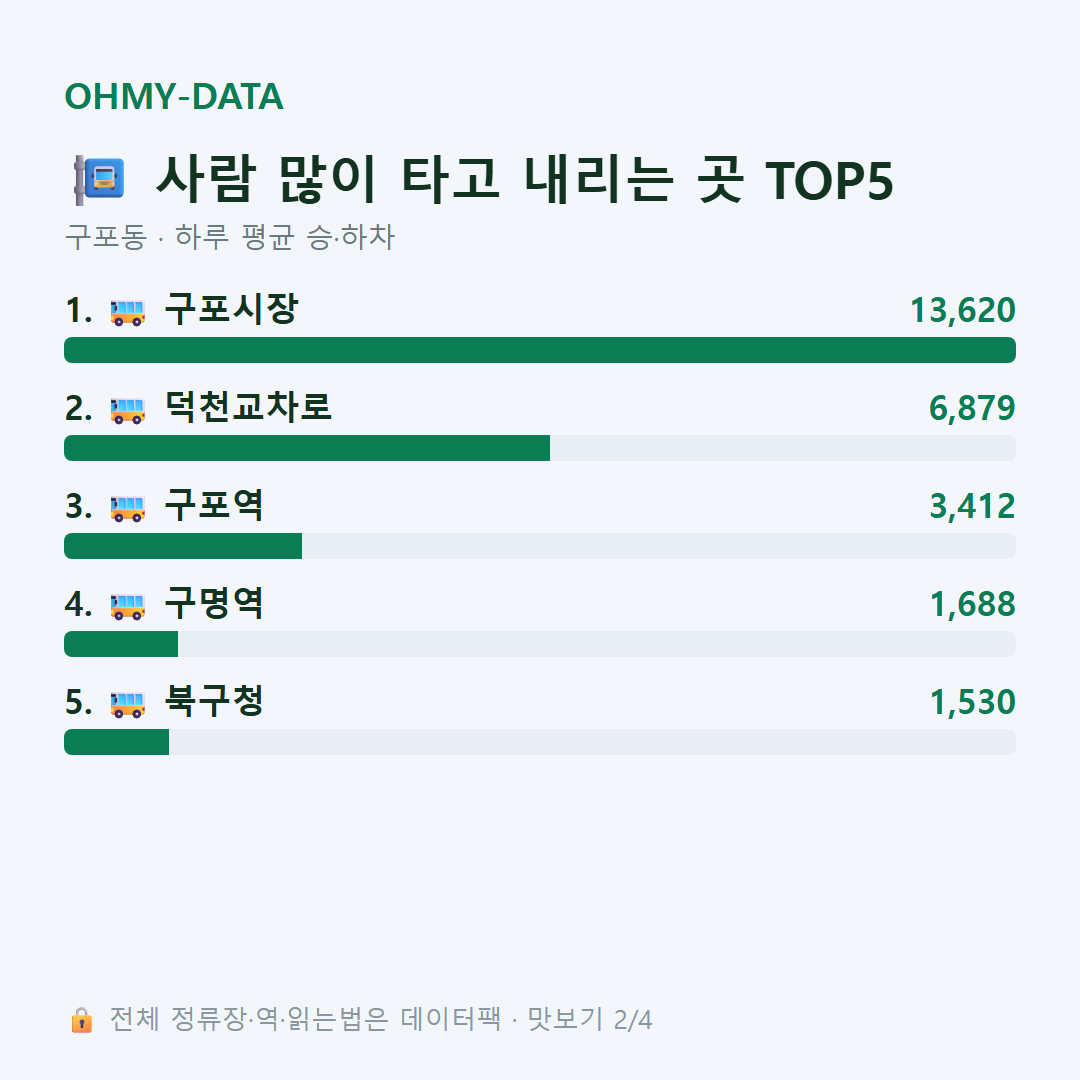The image size is (1080, 1080).
Task: Click the bus stop sign icon in title
Action: pos(99,180)
